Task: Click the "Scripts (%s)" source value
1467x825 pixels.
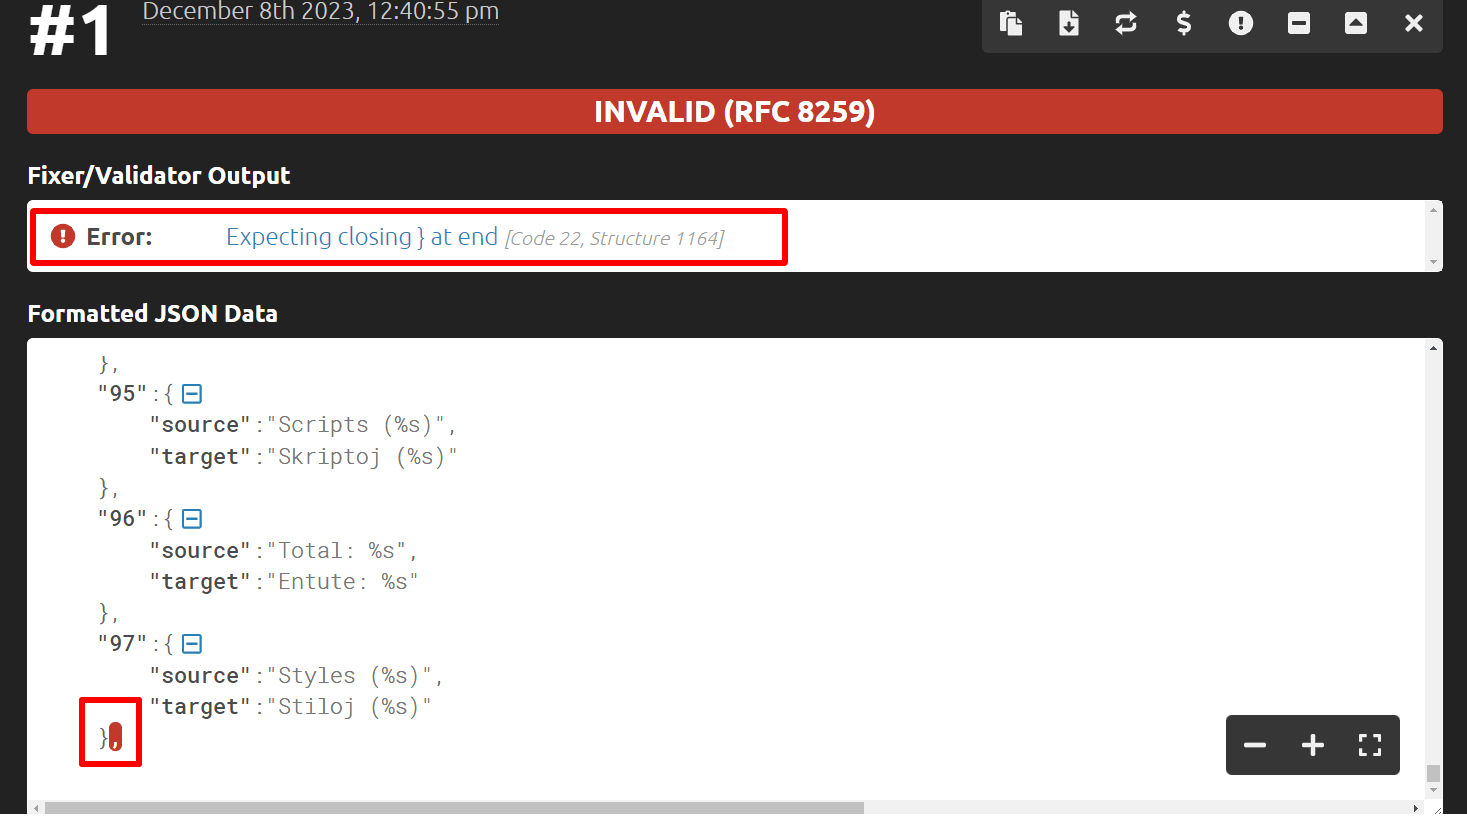Action: coord(356,425)
